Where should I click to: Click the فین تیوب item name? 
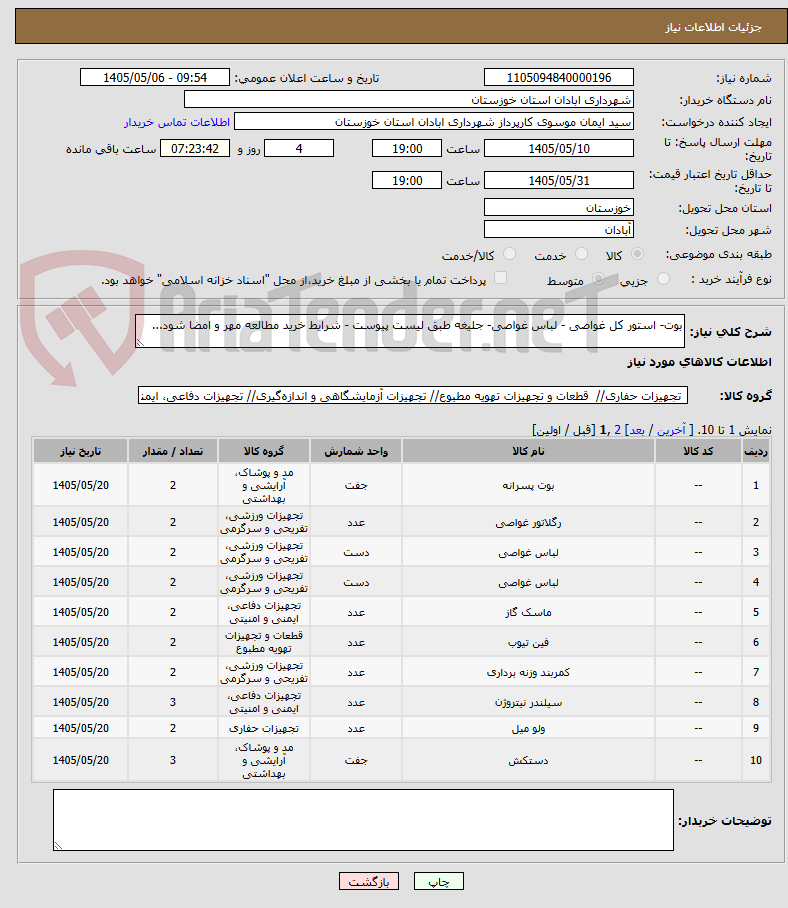tap(528, 642)
